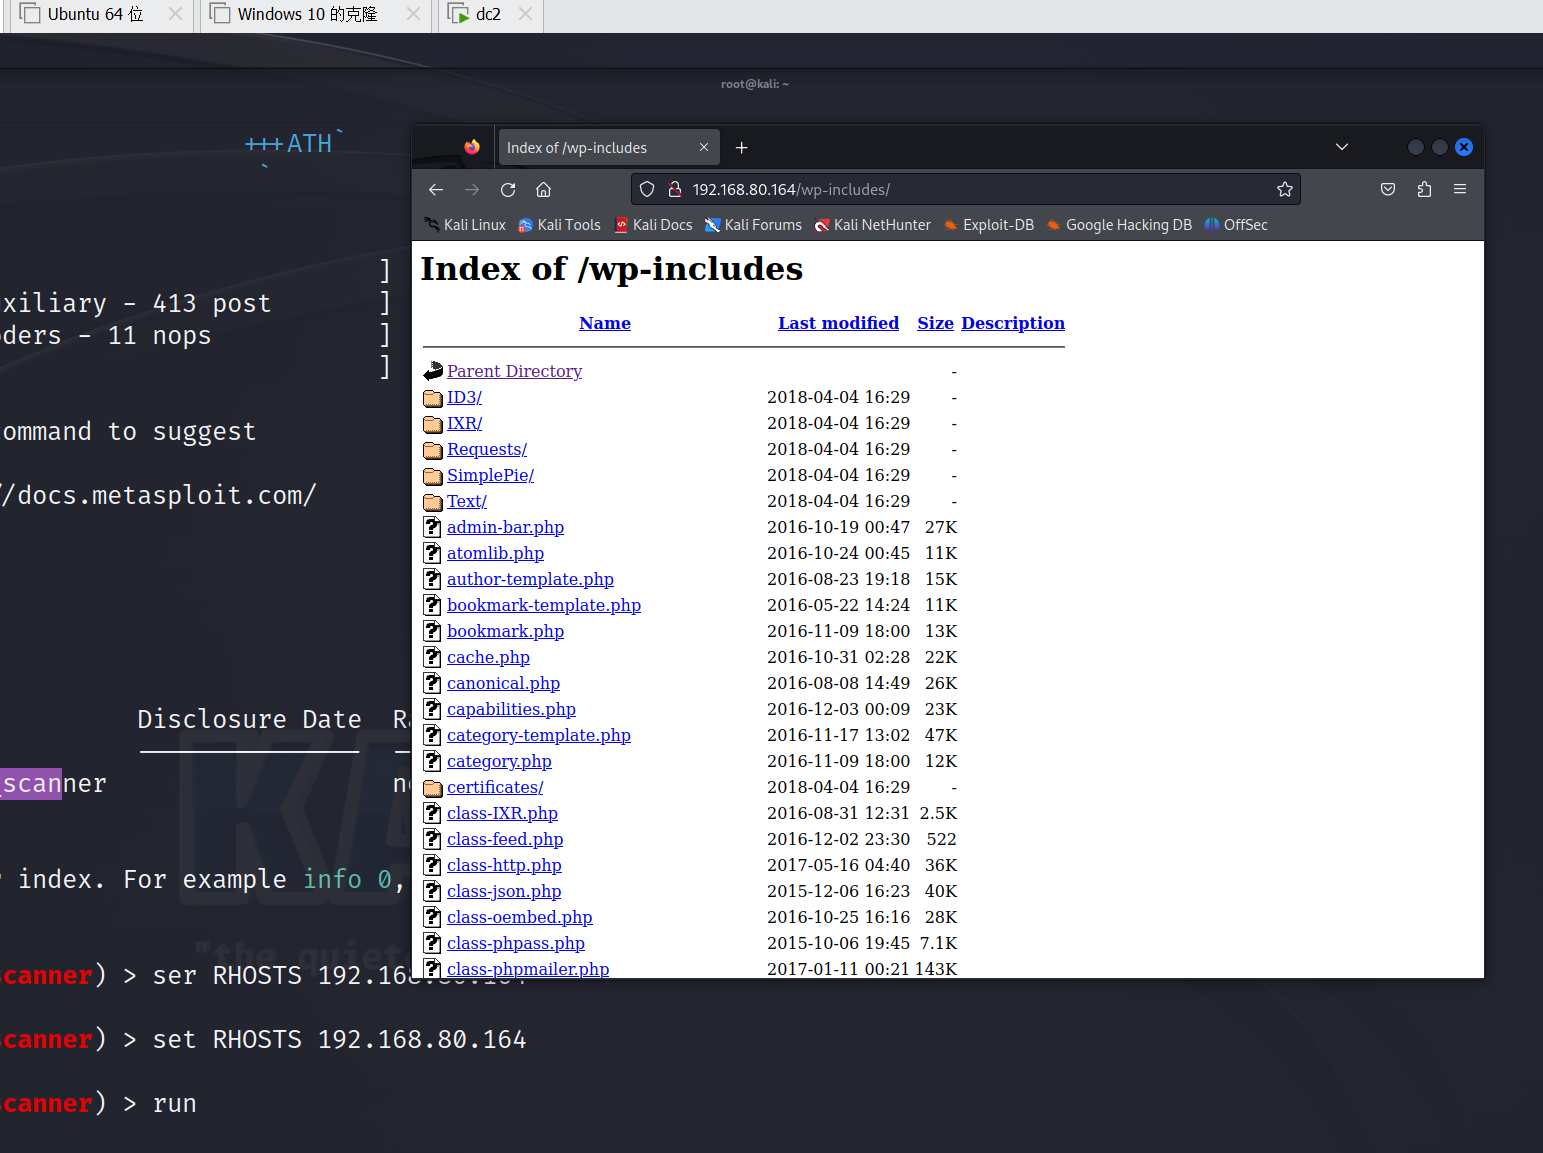This screenshot has height=1153, width=1543.
Task: Sort listing by Size header
Action: click(935, 323)
